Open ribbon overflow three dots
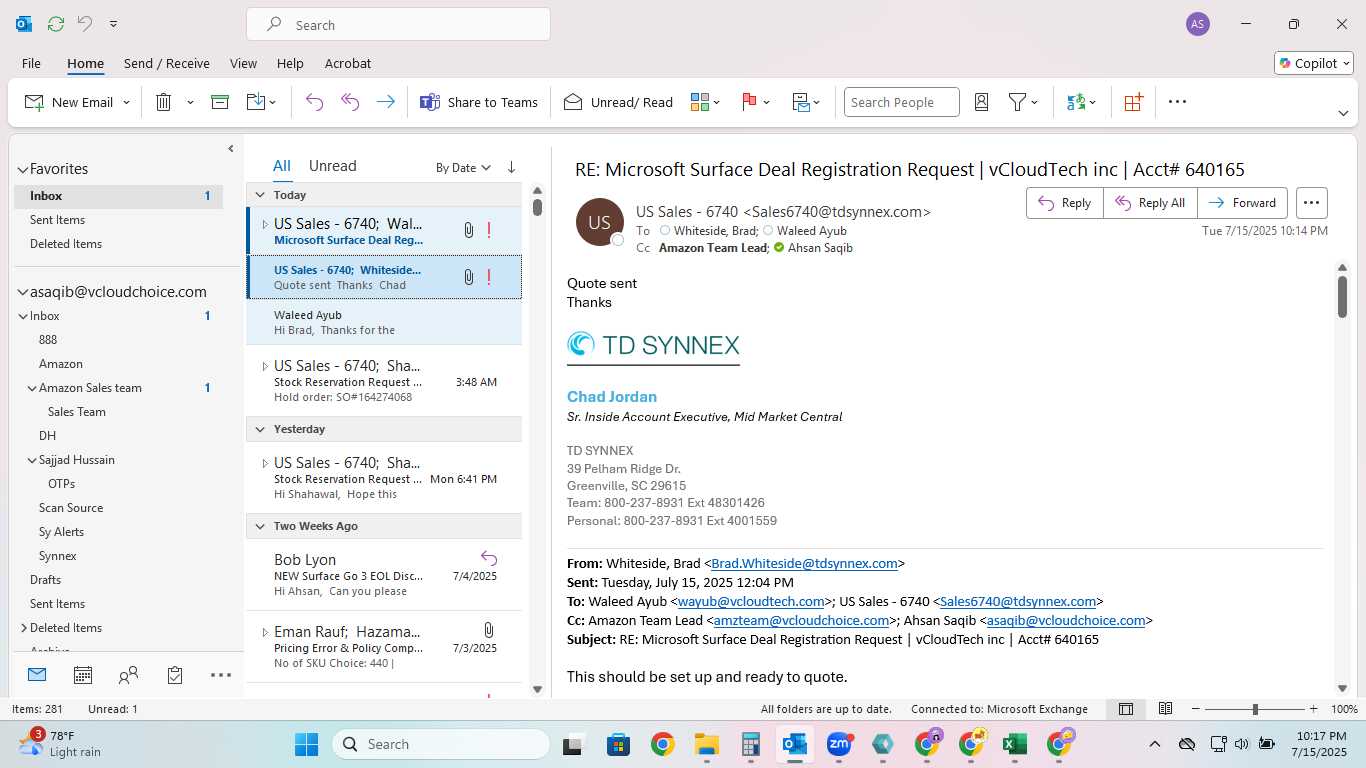The width and height of the screenshot is (1366, 768). coord(1177,102)
